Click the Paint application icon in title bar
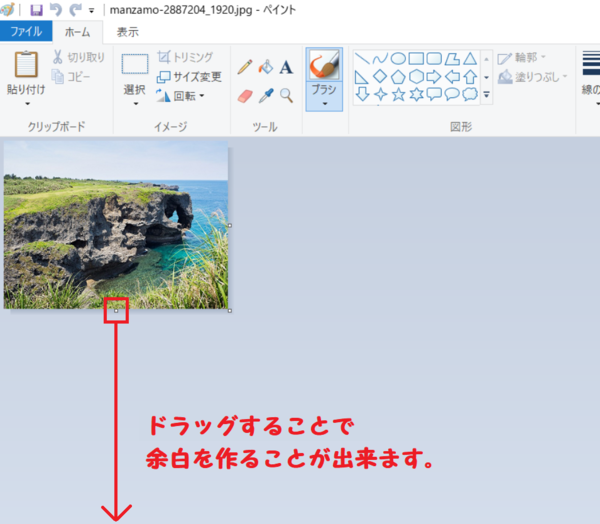The width and height of the screenshot is (600, 524). tap(8, 10)
